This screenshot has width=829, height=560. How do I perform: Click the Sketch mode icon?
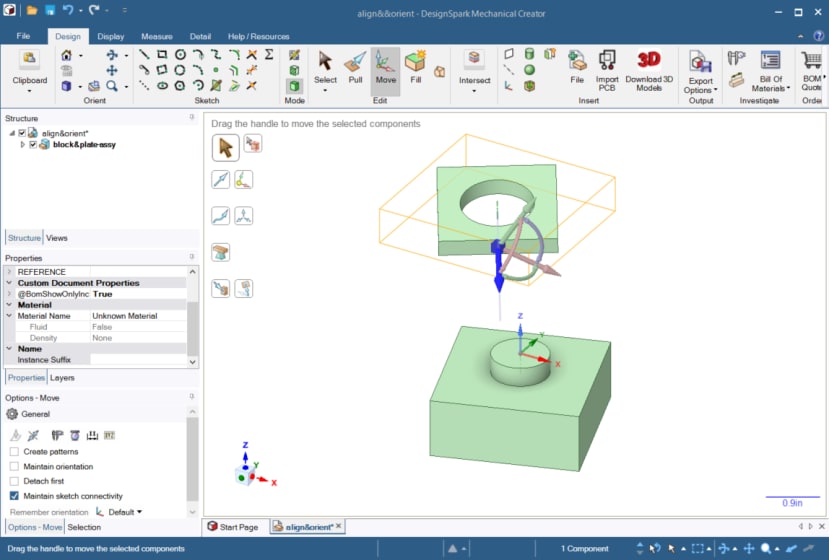click(294, 55)
